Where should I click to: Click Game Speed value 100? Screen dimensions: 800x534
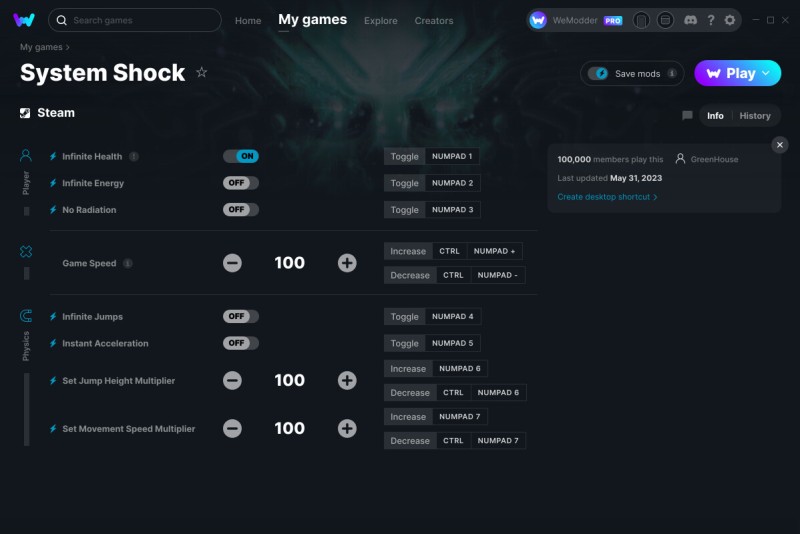point(289,263)
